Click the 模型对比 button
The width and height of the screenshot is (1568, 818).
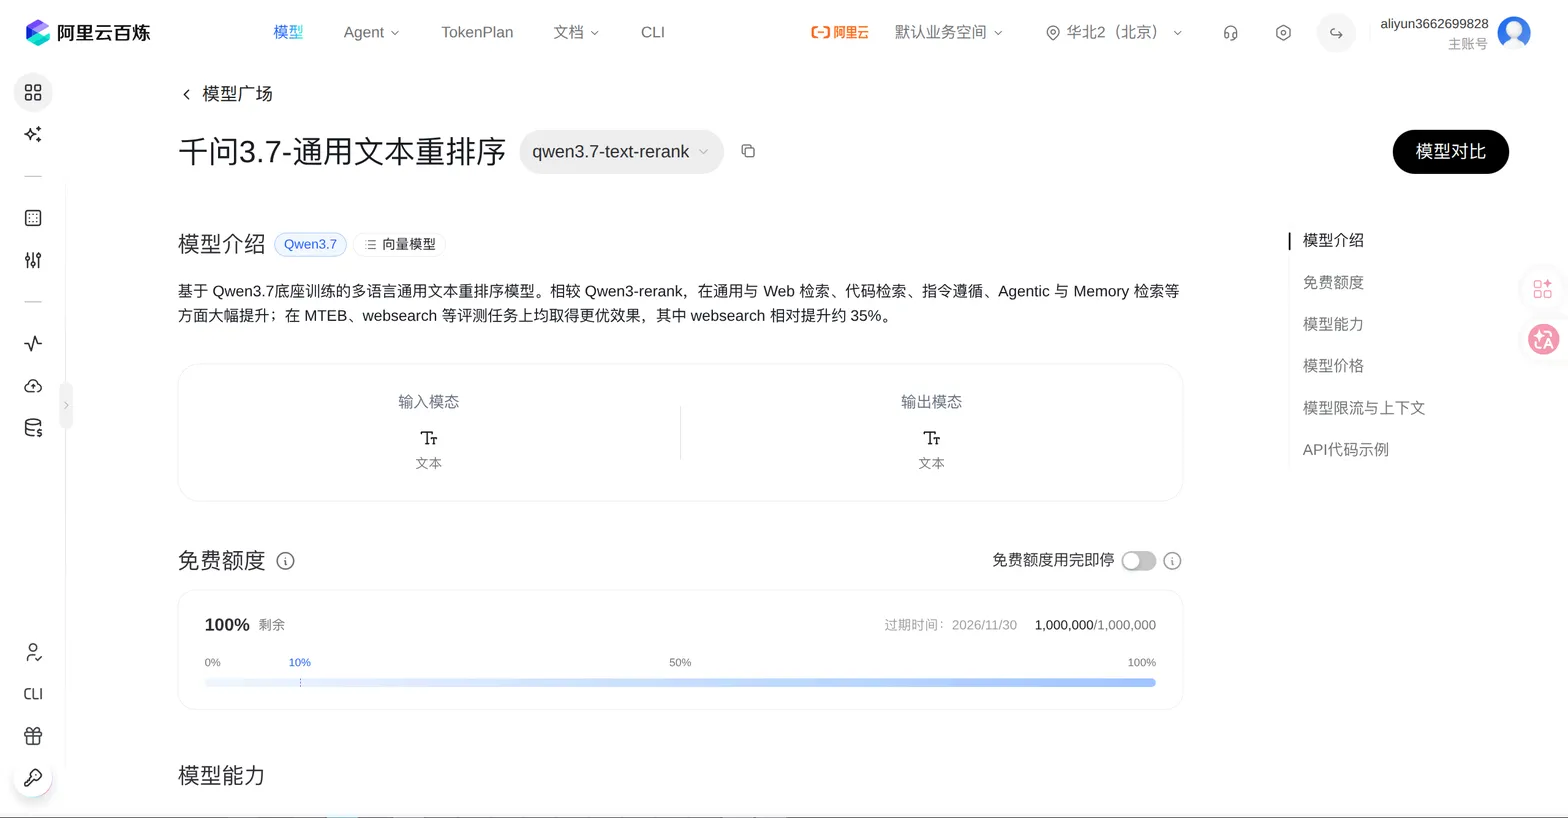point(1450,152)
